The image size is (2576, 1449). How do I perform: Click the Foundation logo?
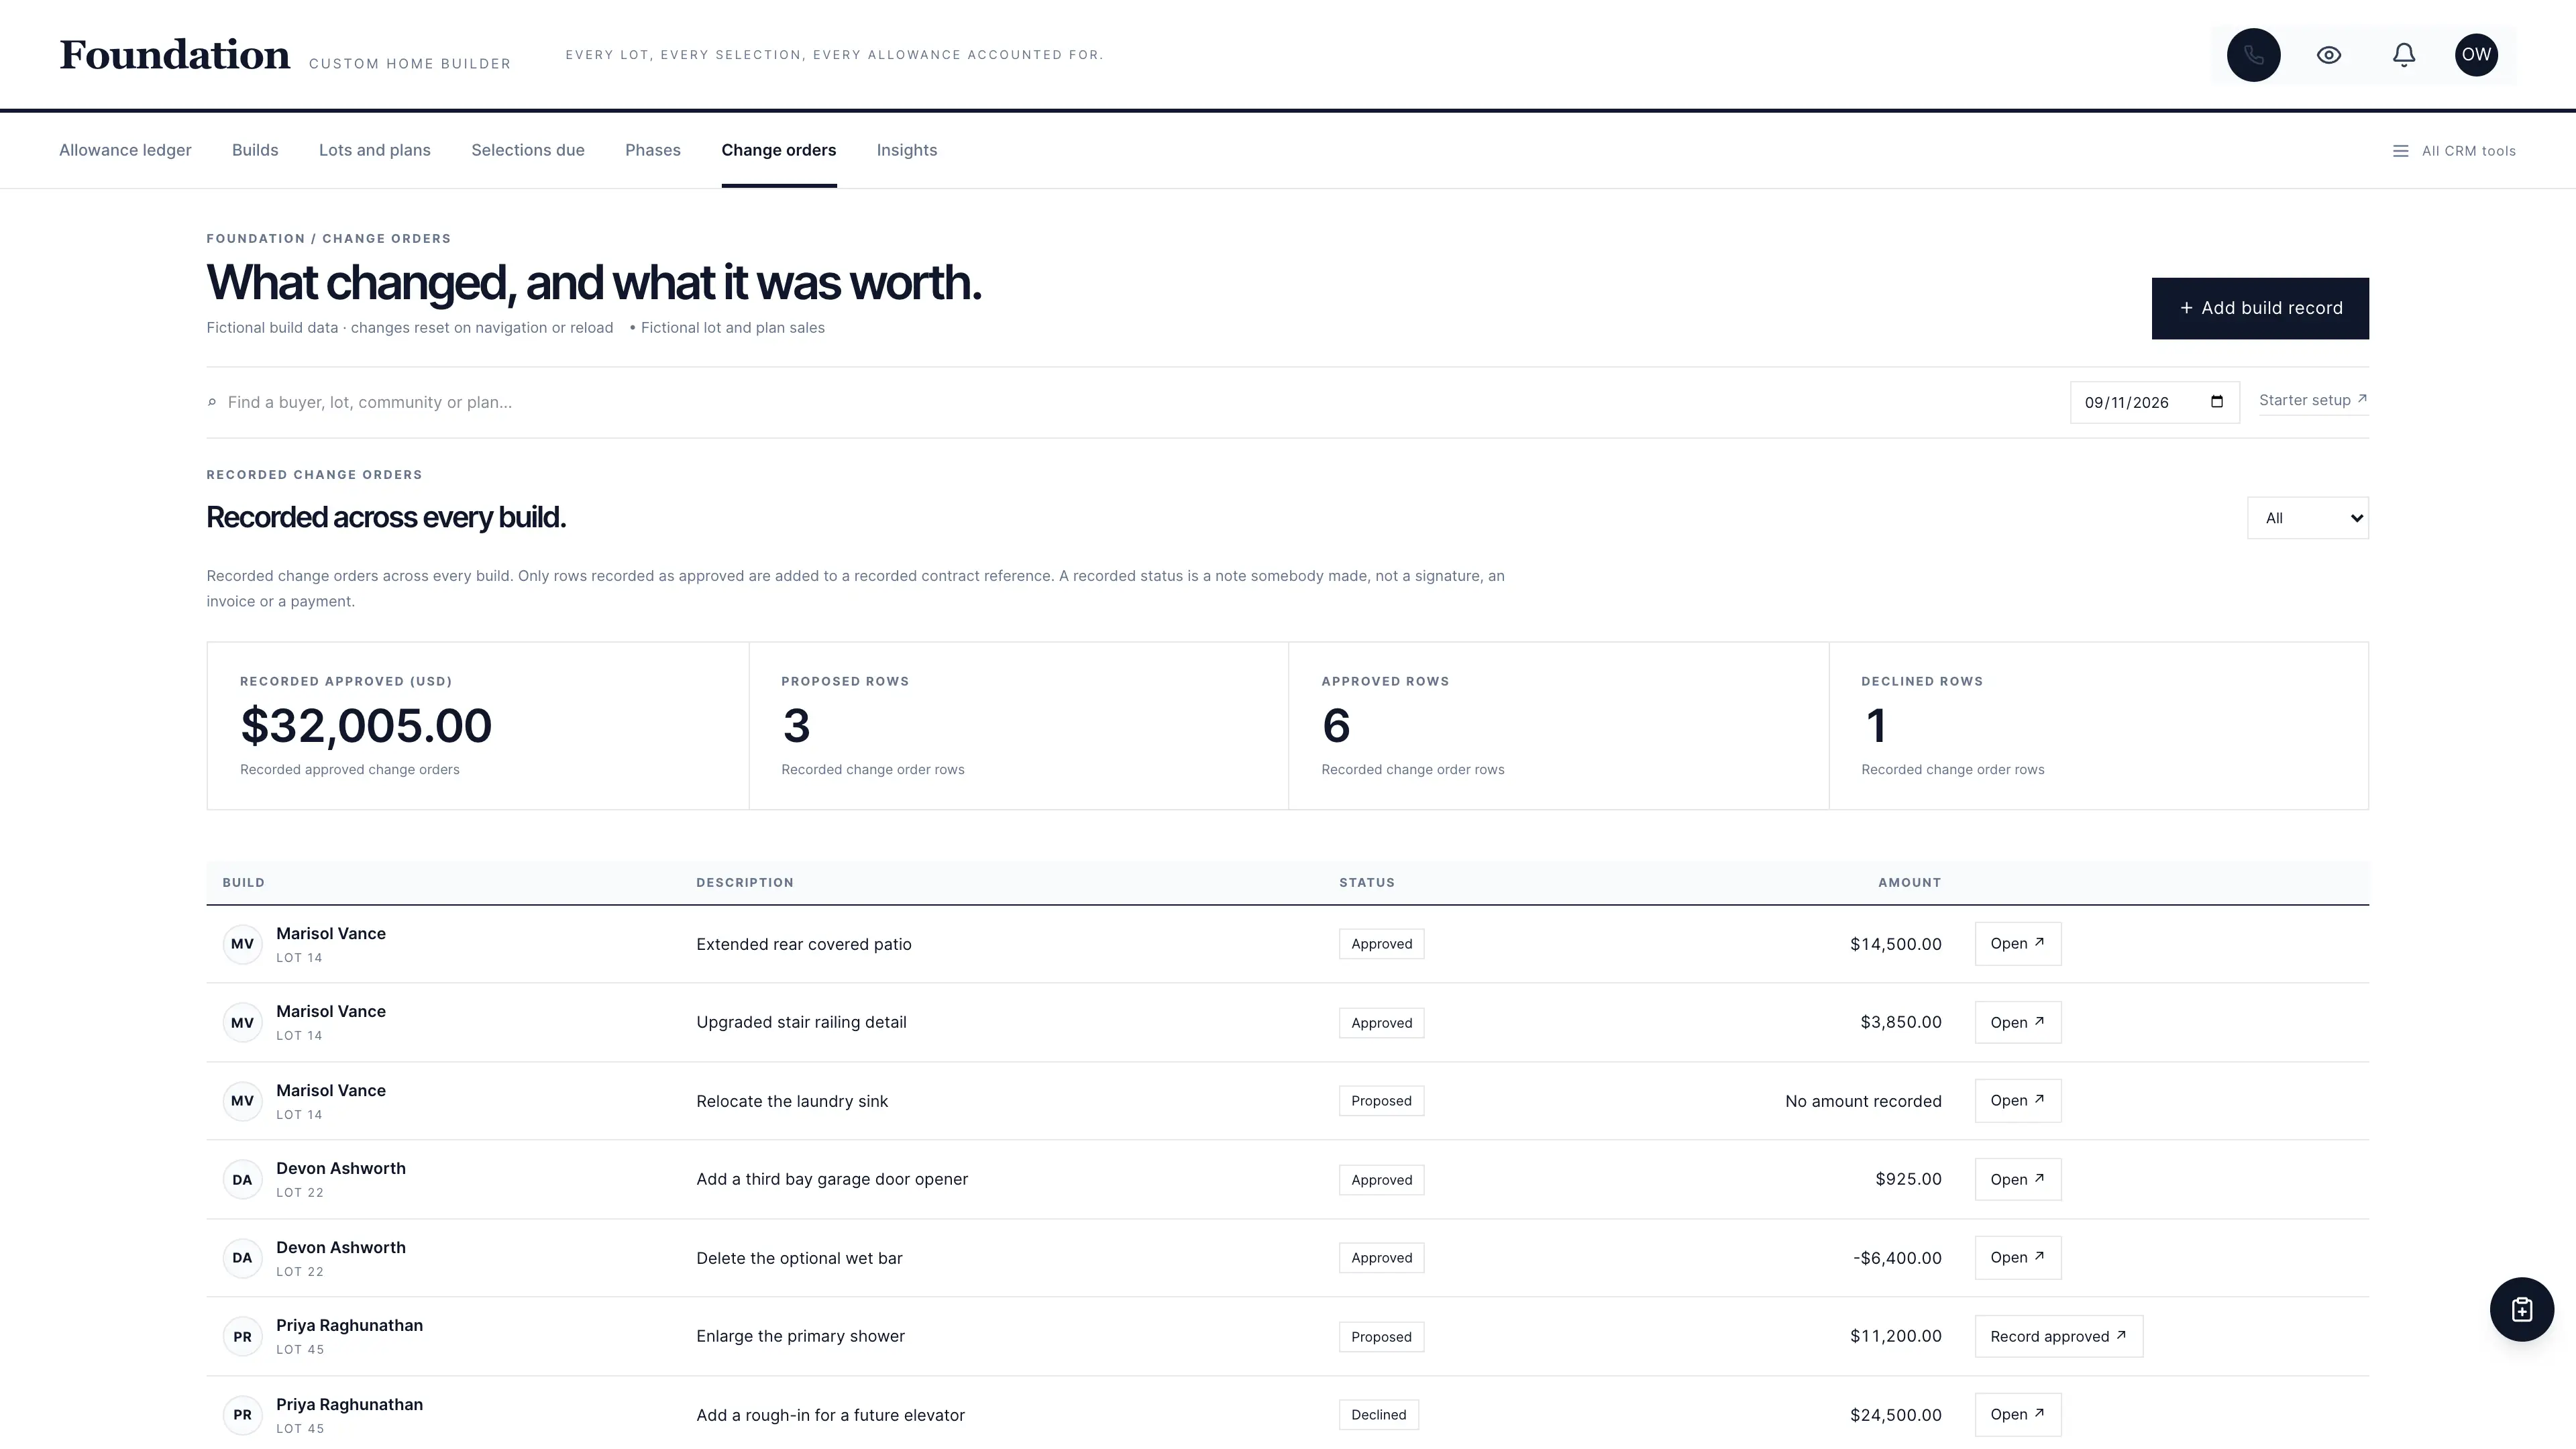[175, 55]
